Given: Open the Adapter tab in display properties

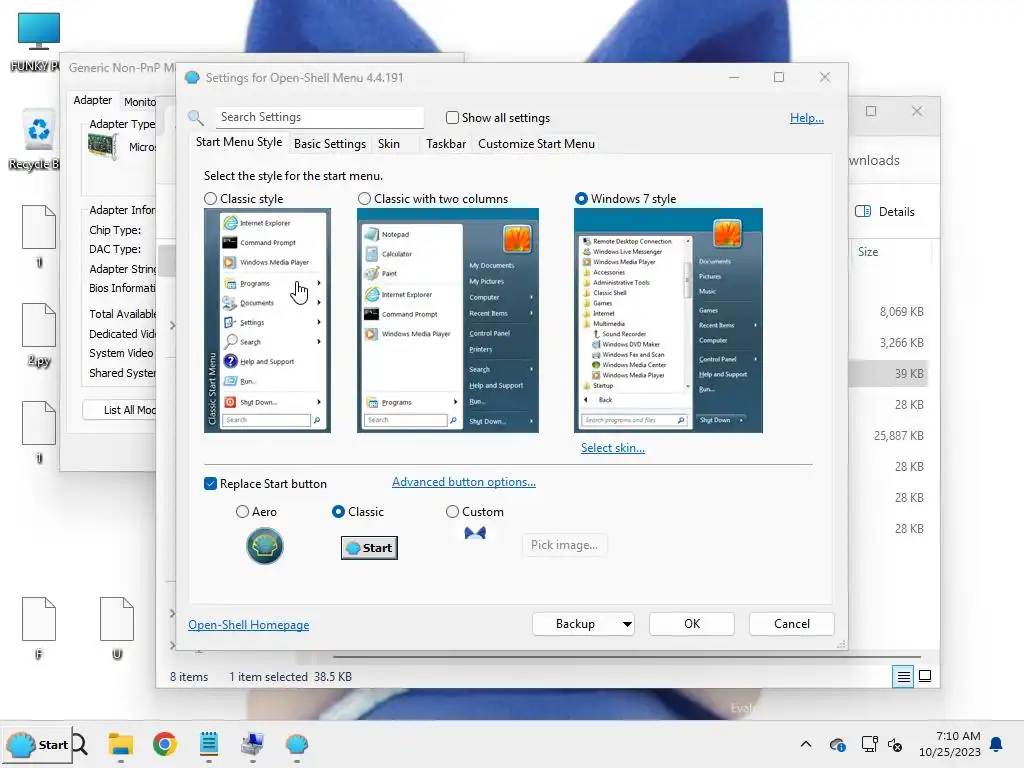Looking at the screenshot, I should 93,100.
